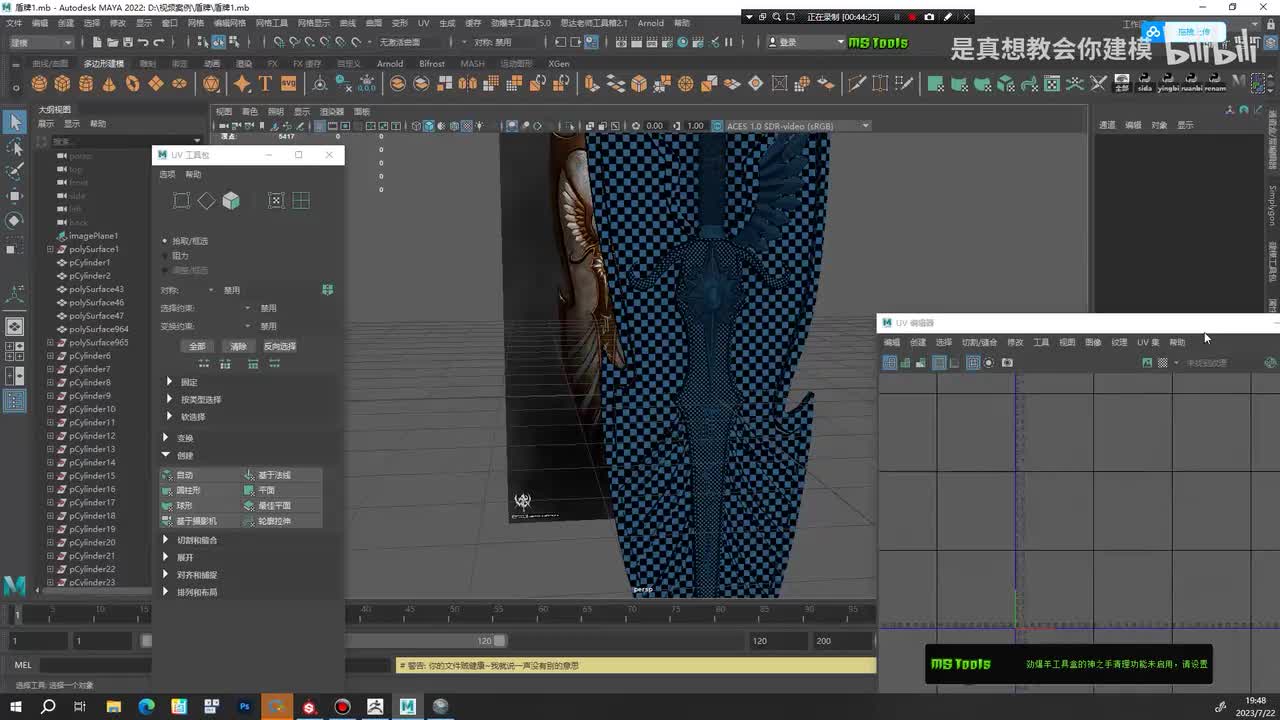Click the Select All button in UV Toolkit
1280x720 pixels.
[197, 346]
